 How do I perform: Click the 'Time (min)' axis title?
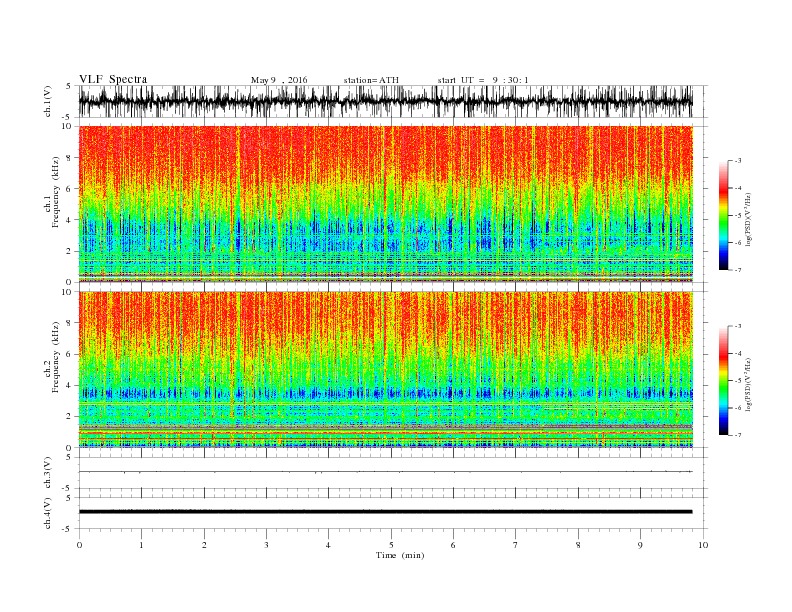[x=400, y=555]
